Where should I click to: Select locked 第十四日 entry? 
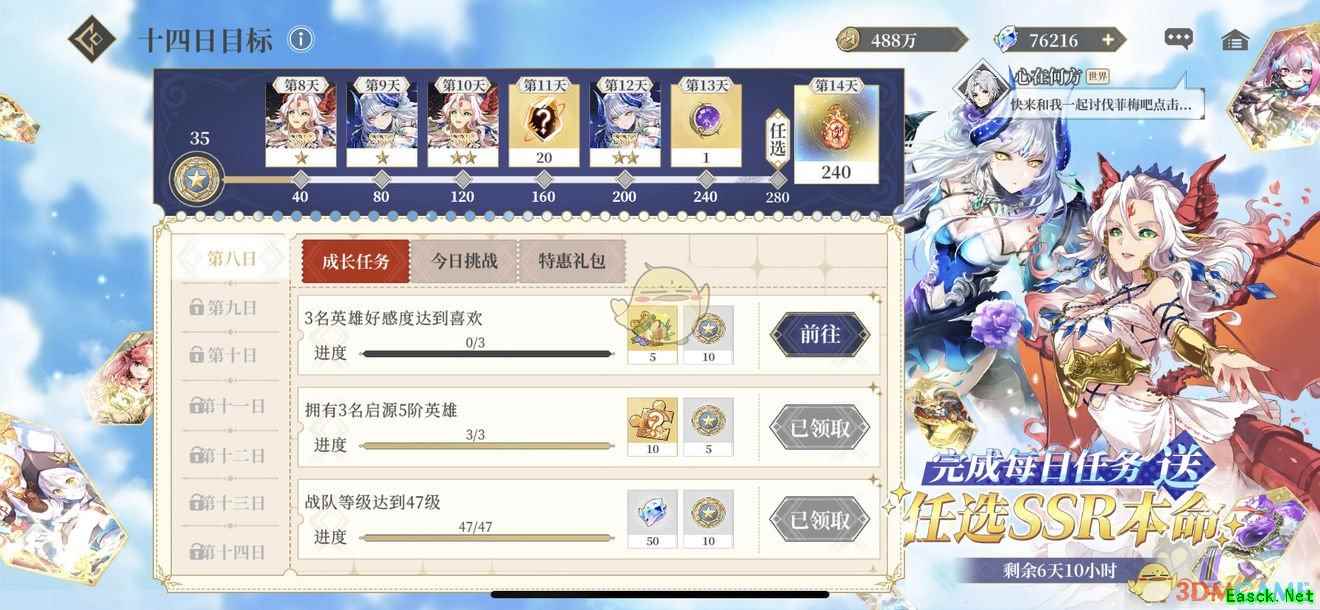223,551
